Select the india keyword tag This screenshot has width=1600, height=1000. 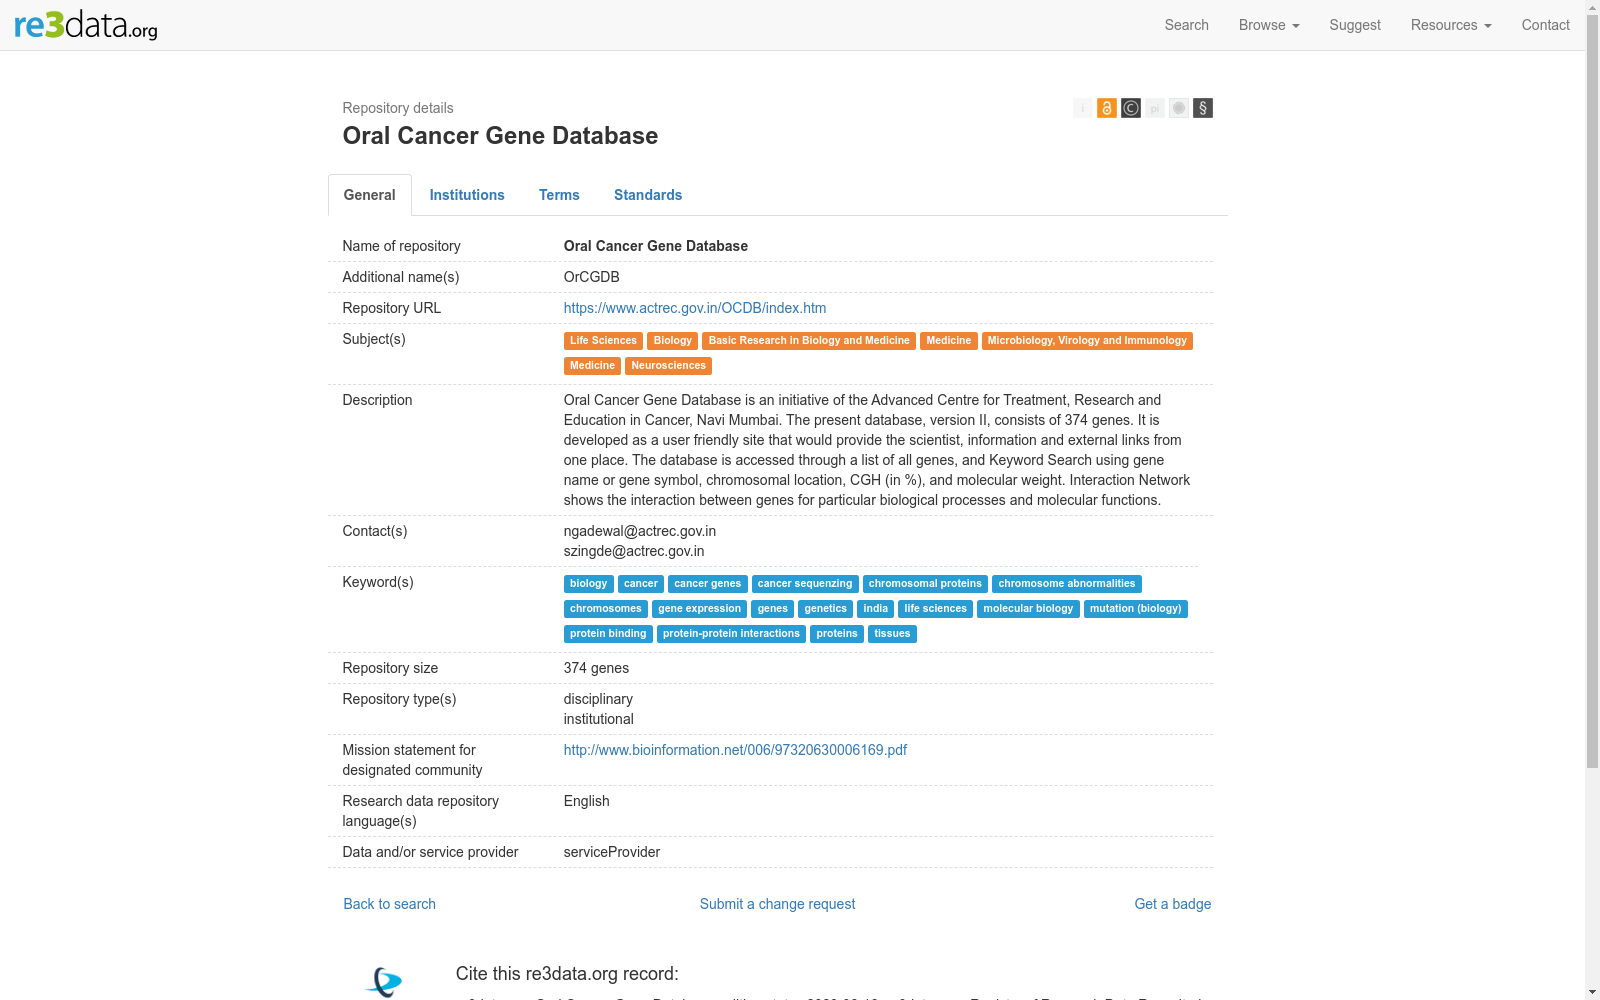pyautogui.click(x=876, y=609)
